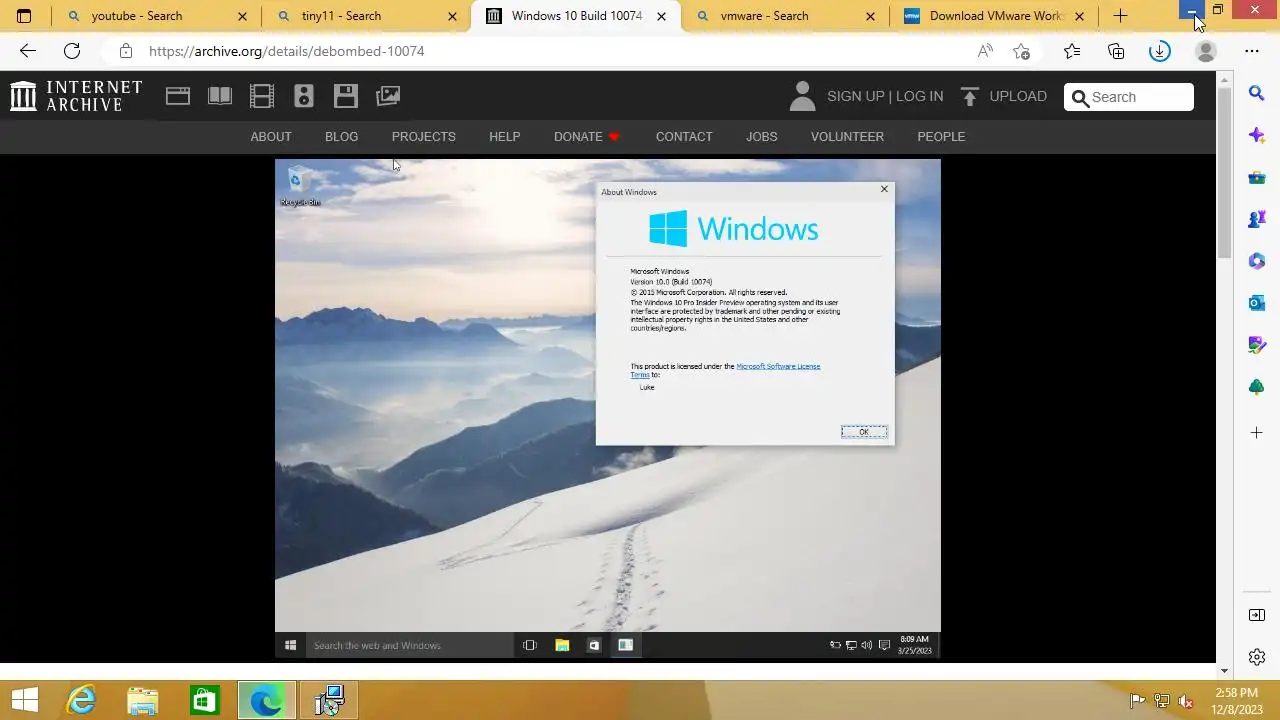Open Internet Explorer from the taskbar
The height and width of the screenshot is (720, 1280).
point(81,700)
